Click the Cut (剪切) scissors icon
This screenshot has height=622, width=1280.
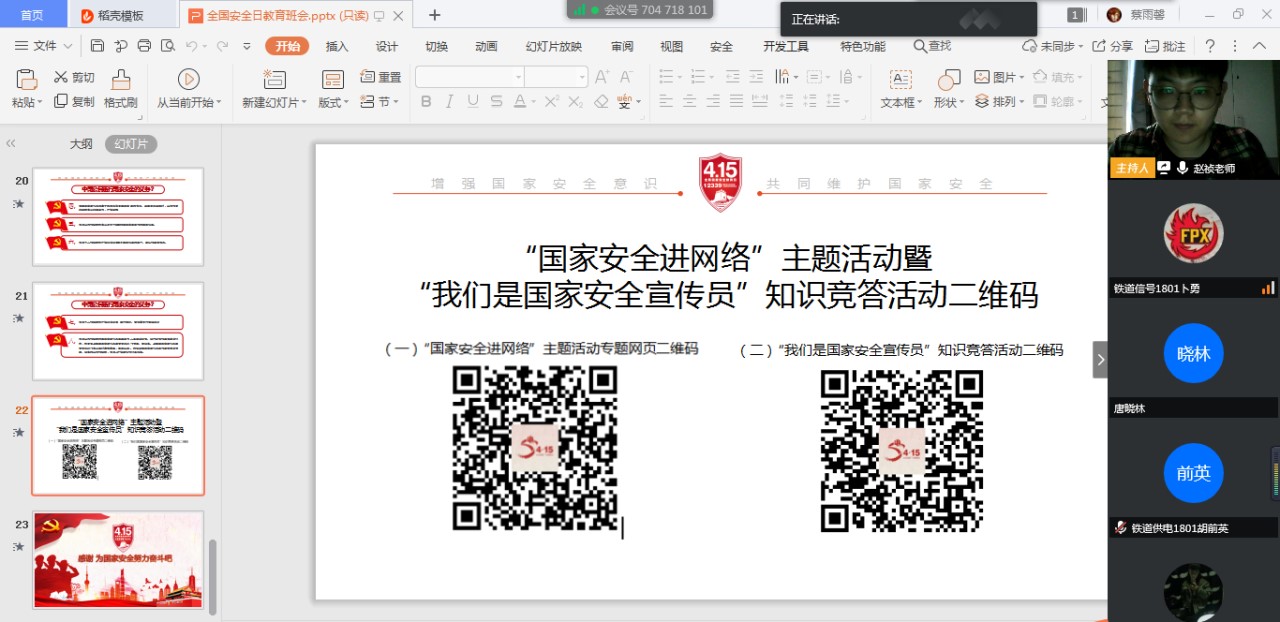[x=61, y=77]
